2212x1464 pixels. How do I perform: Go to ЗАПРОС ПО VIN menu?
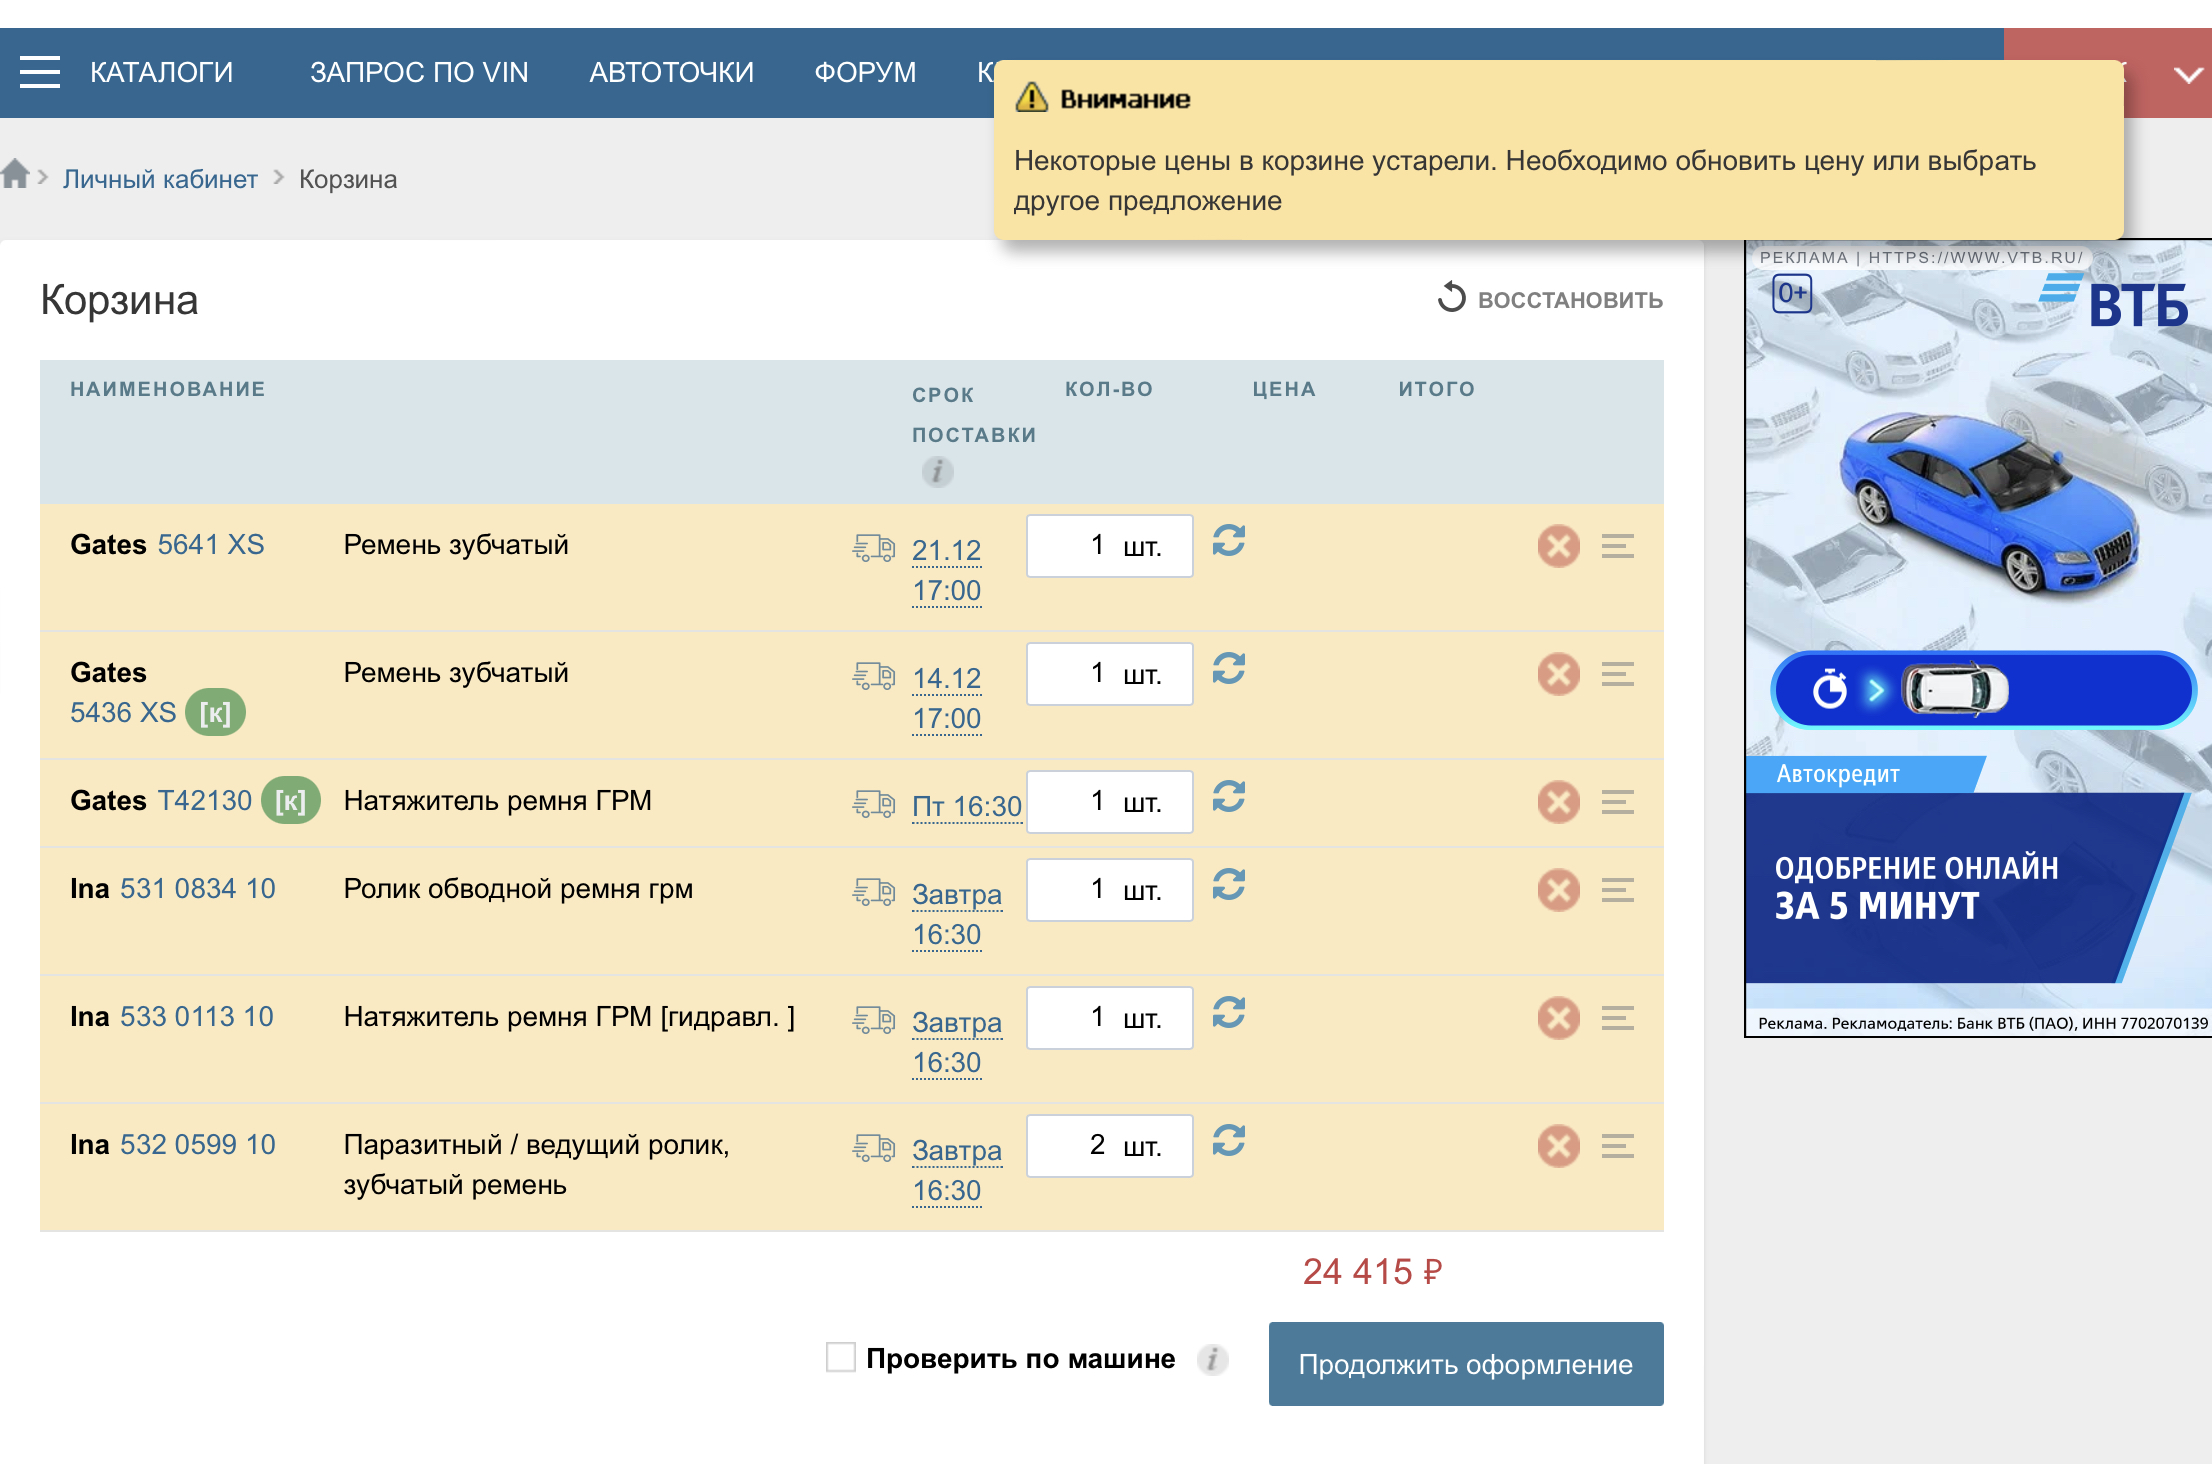pyautogui.click(x=419, y=72)
